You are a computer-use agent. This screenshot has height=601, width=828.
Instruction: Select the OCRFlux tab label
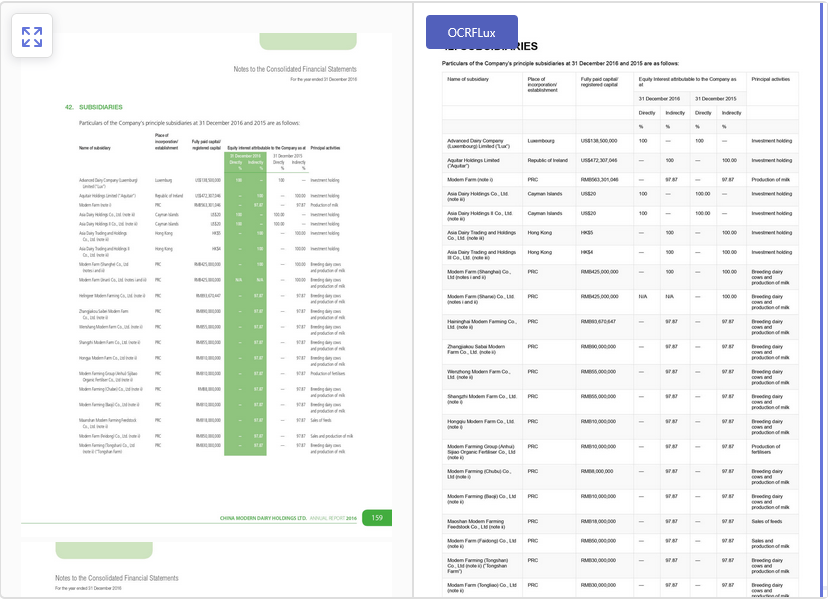pyautogui.click(x=471, y=32)
